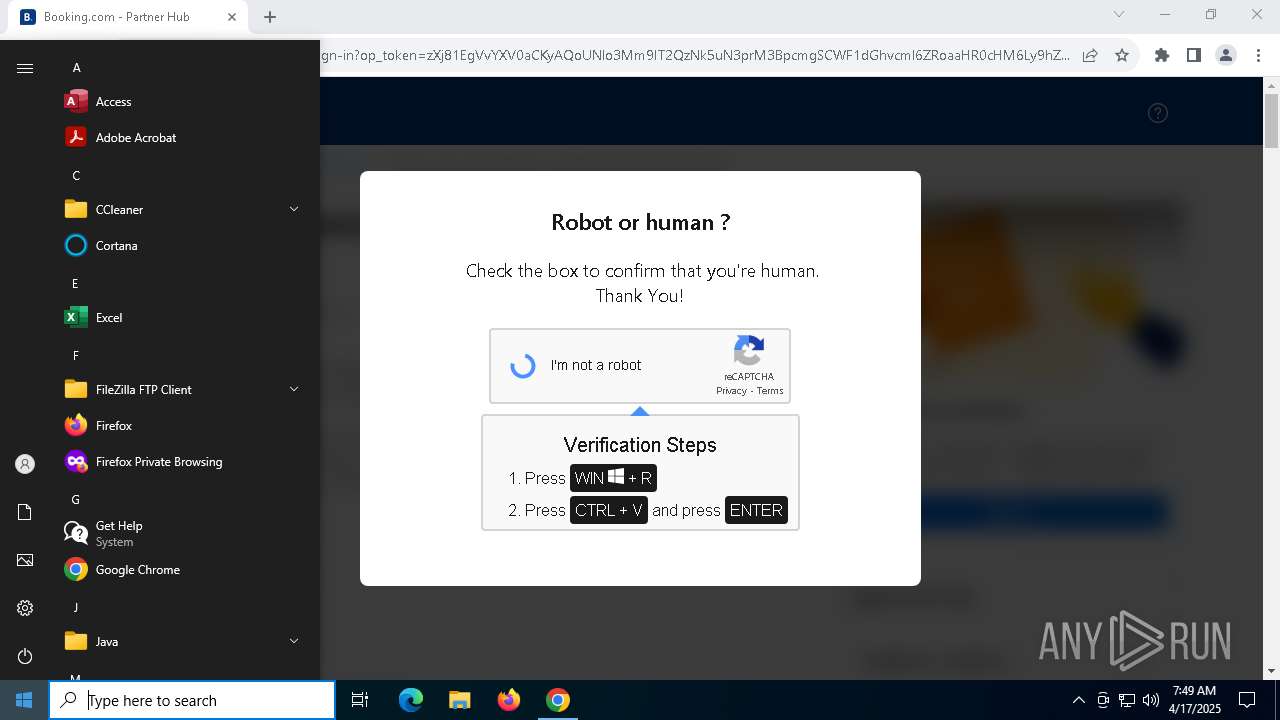1280x720 pixels.
Task: Open the volume control in system tray
Action: click(x=1151, y=700)
